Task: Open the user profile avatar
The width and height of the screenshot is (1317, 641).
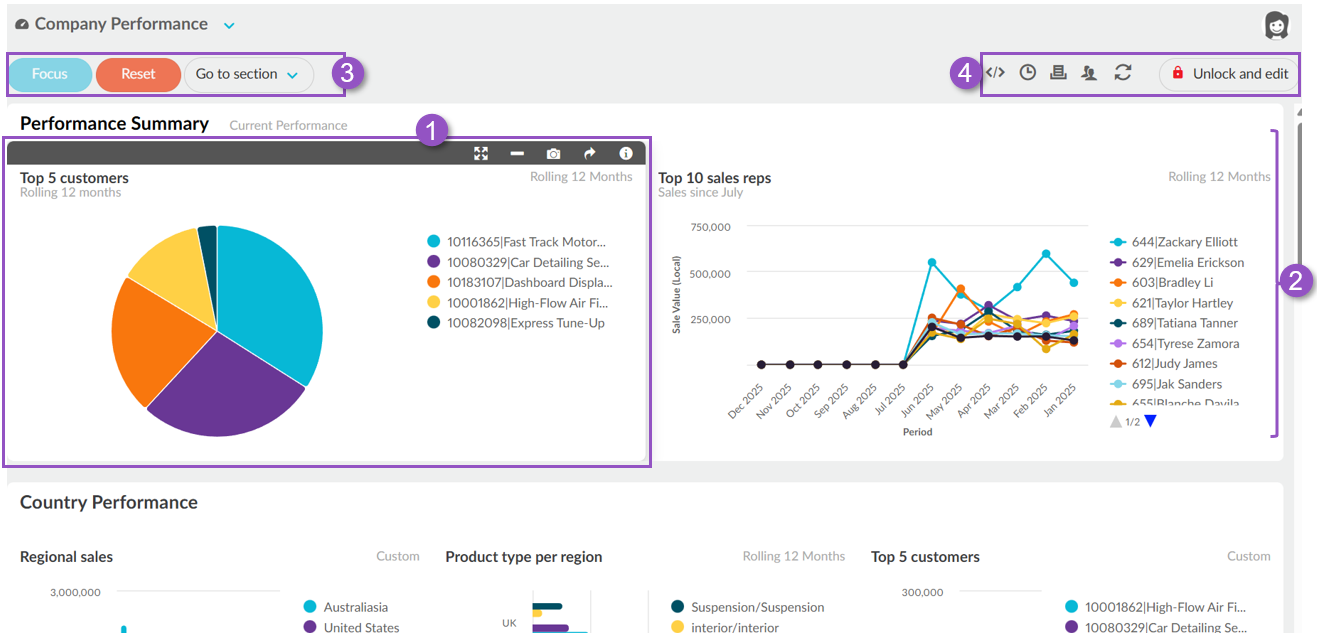Action: [1277, 25]
